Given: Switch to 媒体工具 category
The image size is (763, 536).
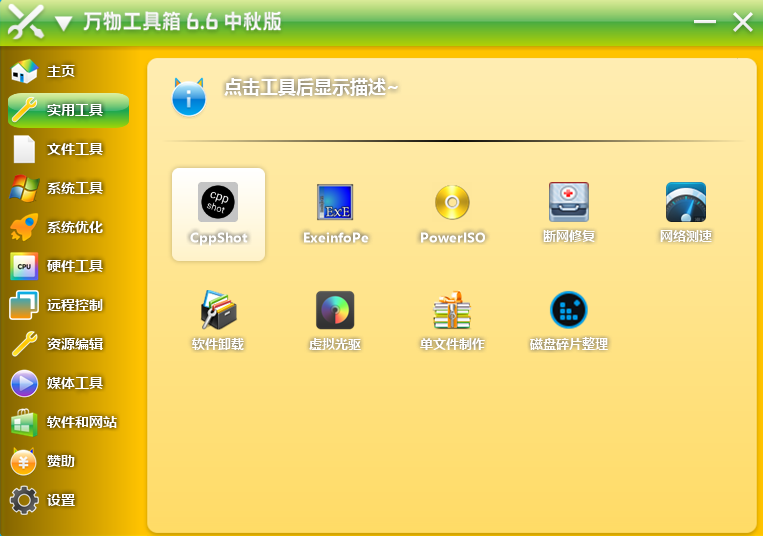Looking at the screenshot, I should point(57,383).
